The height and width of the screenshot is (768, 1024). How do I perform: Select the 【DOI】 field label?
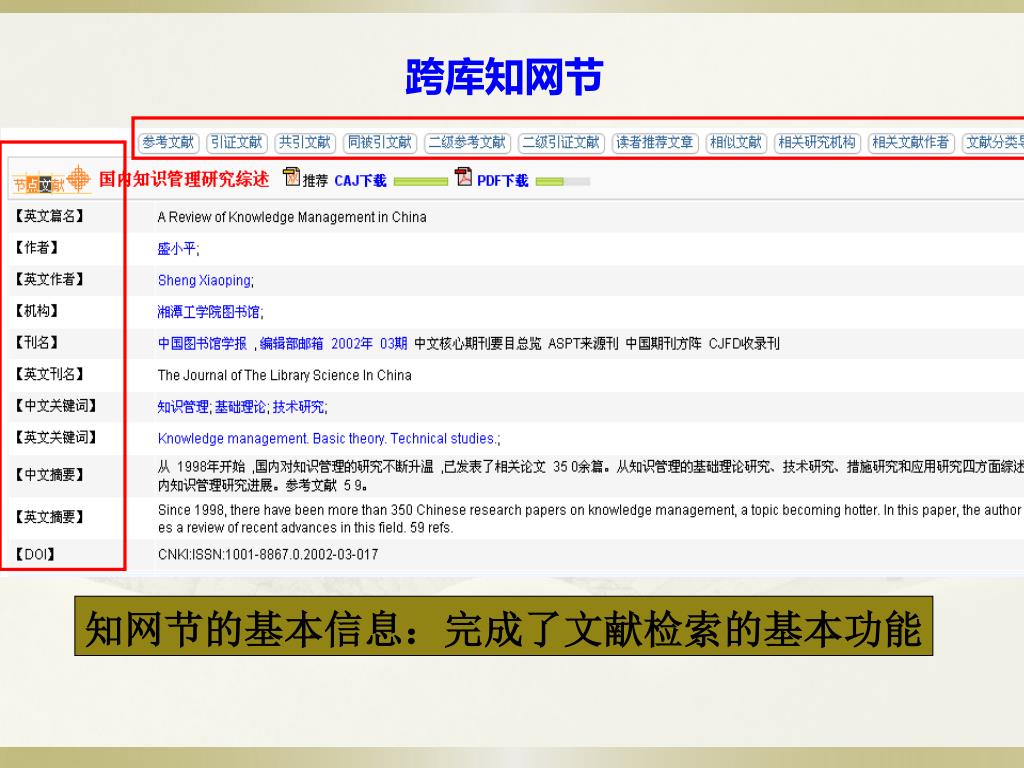coord(35,554)
